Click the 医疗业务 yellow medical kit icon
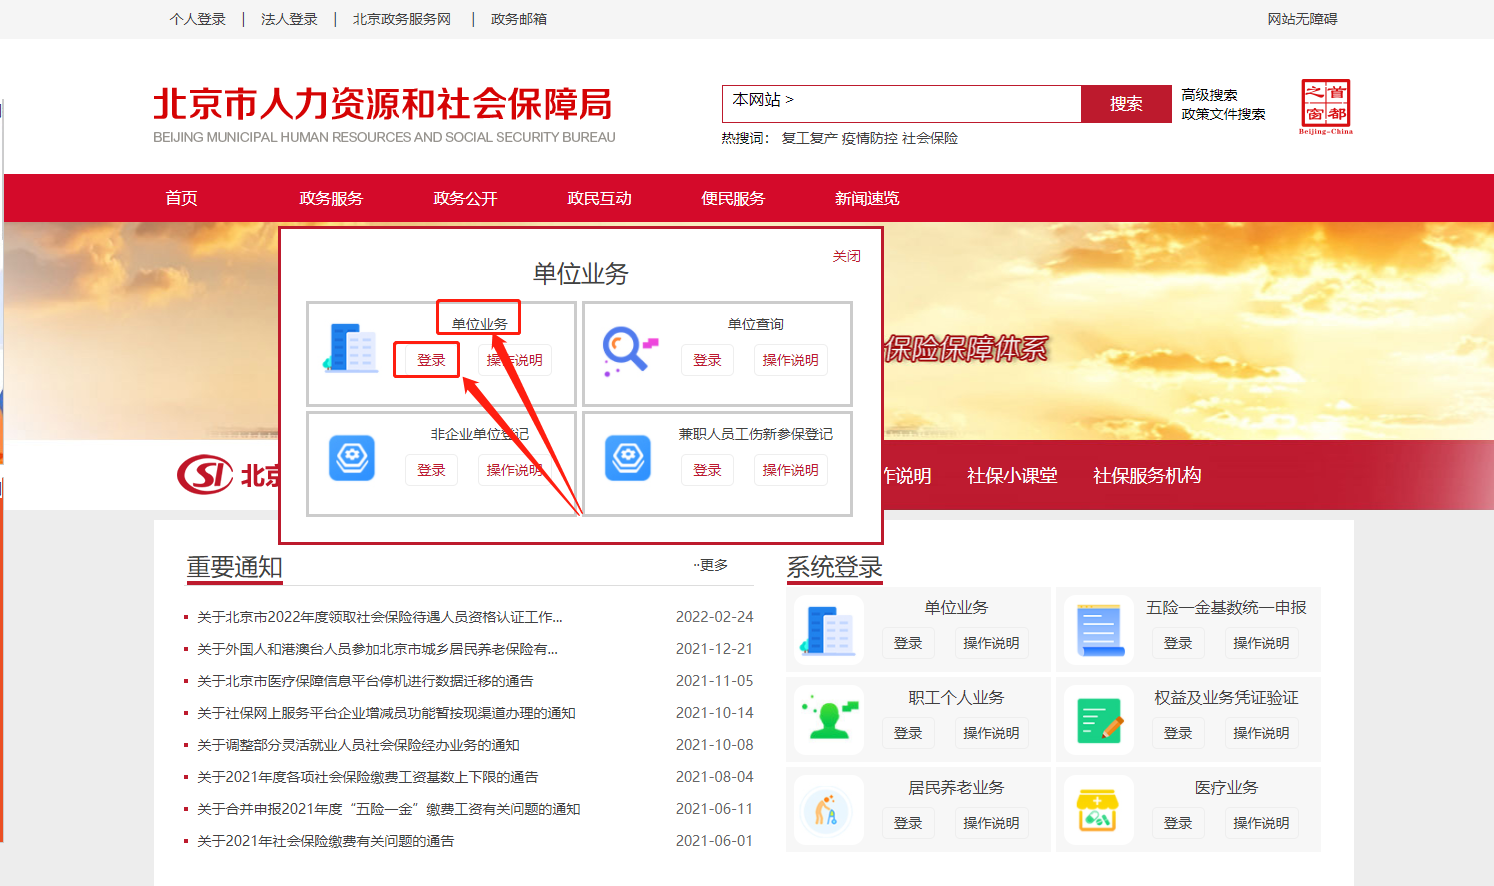This screenshot has height=886, width=1494. pos(1098,810)
